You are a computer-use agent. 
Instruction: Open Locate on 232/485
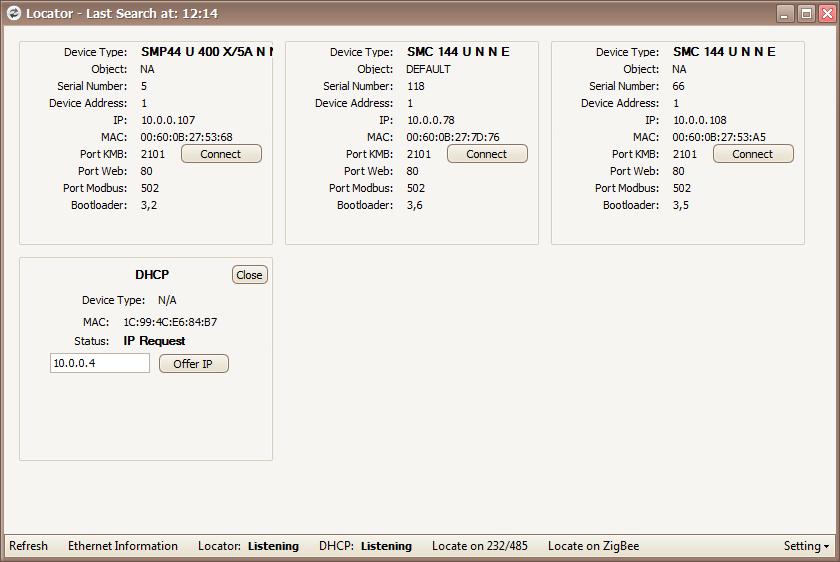tap(479, 546)
